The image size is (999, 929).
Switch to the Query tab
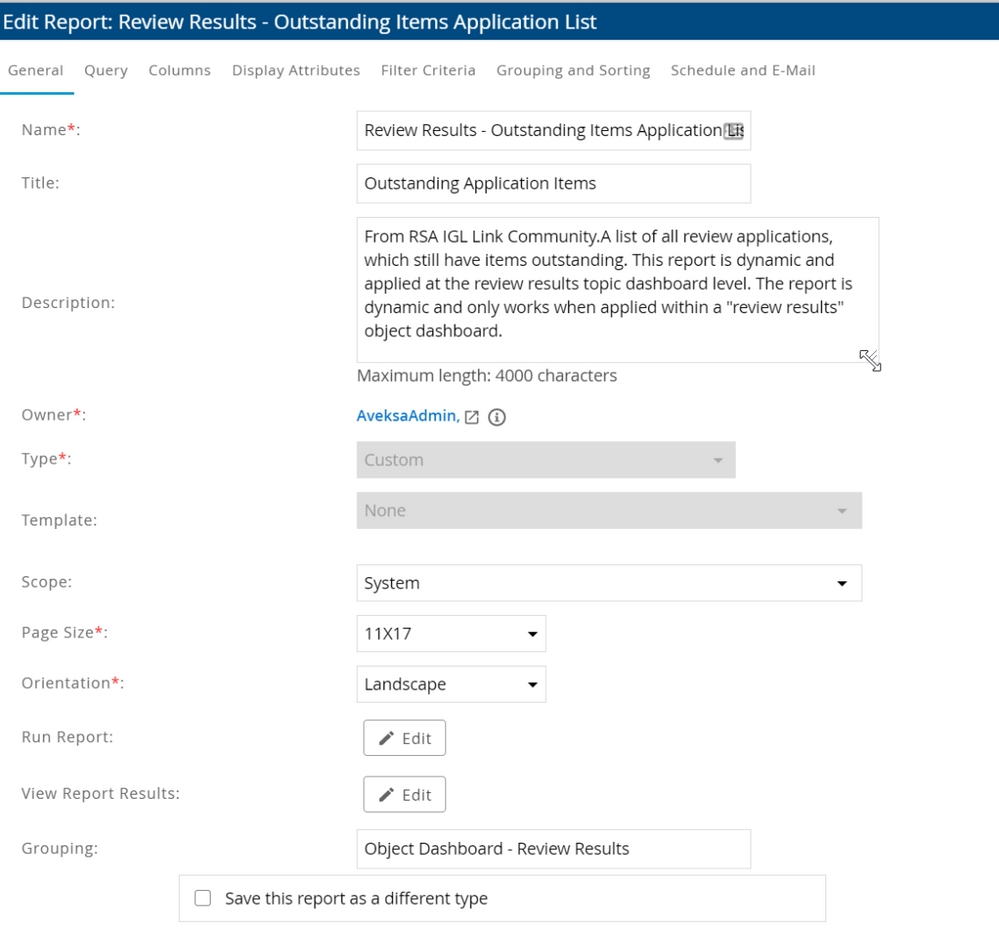pos(106,70)
